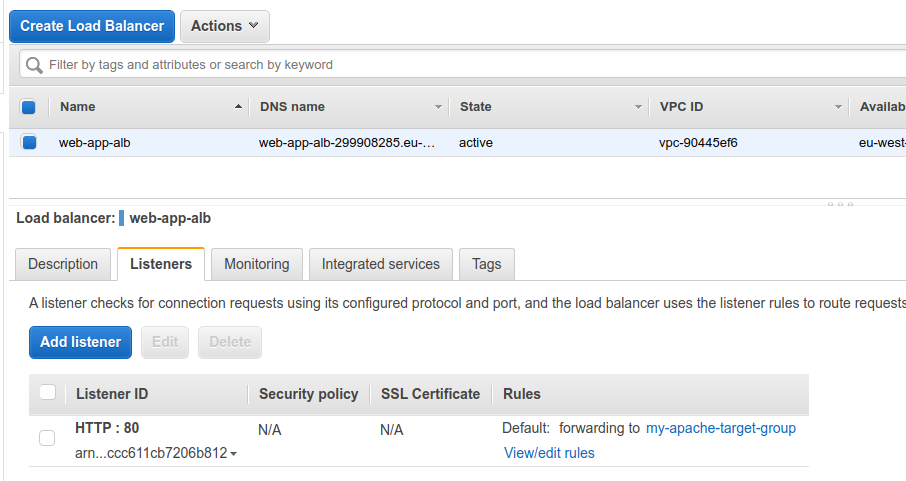This screenshot has width=906, height=481.
Task: Open the VPC ID column dropdown arrow
Action: pyautogui.click(x=838, y=107)
